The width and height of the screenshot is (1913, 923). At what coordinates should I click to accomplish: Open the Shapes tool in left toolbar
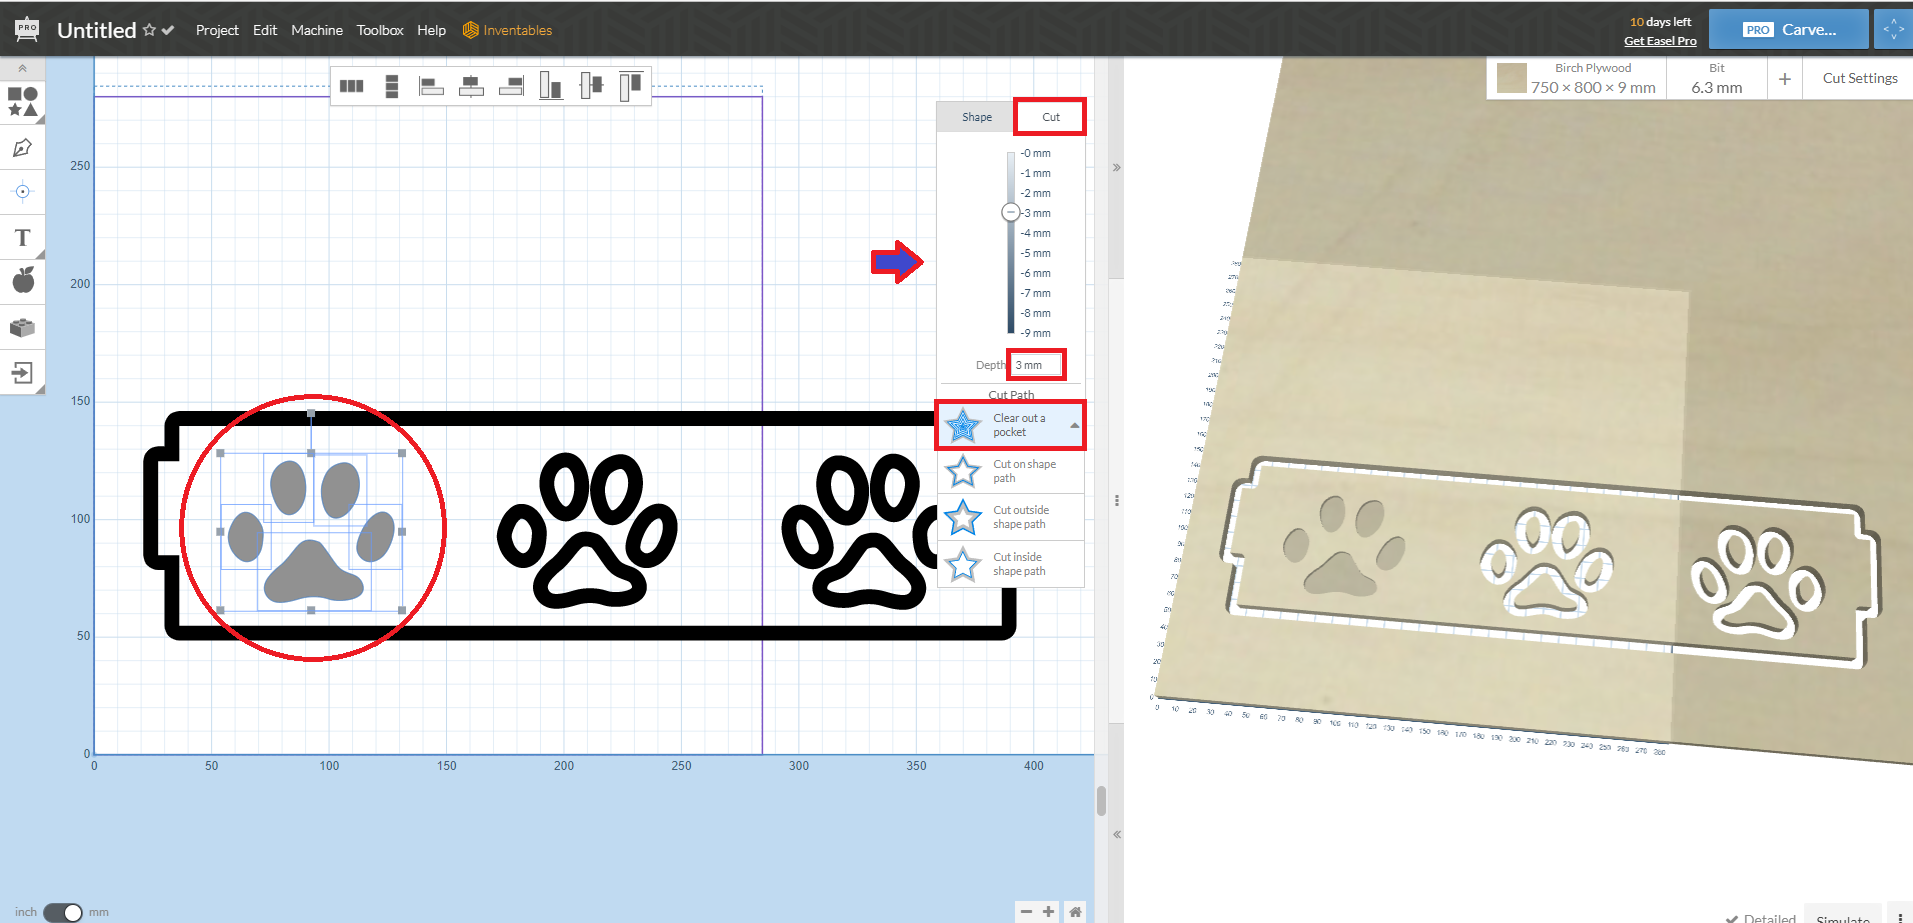coord(22,101)
